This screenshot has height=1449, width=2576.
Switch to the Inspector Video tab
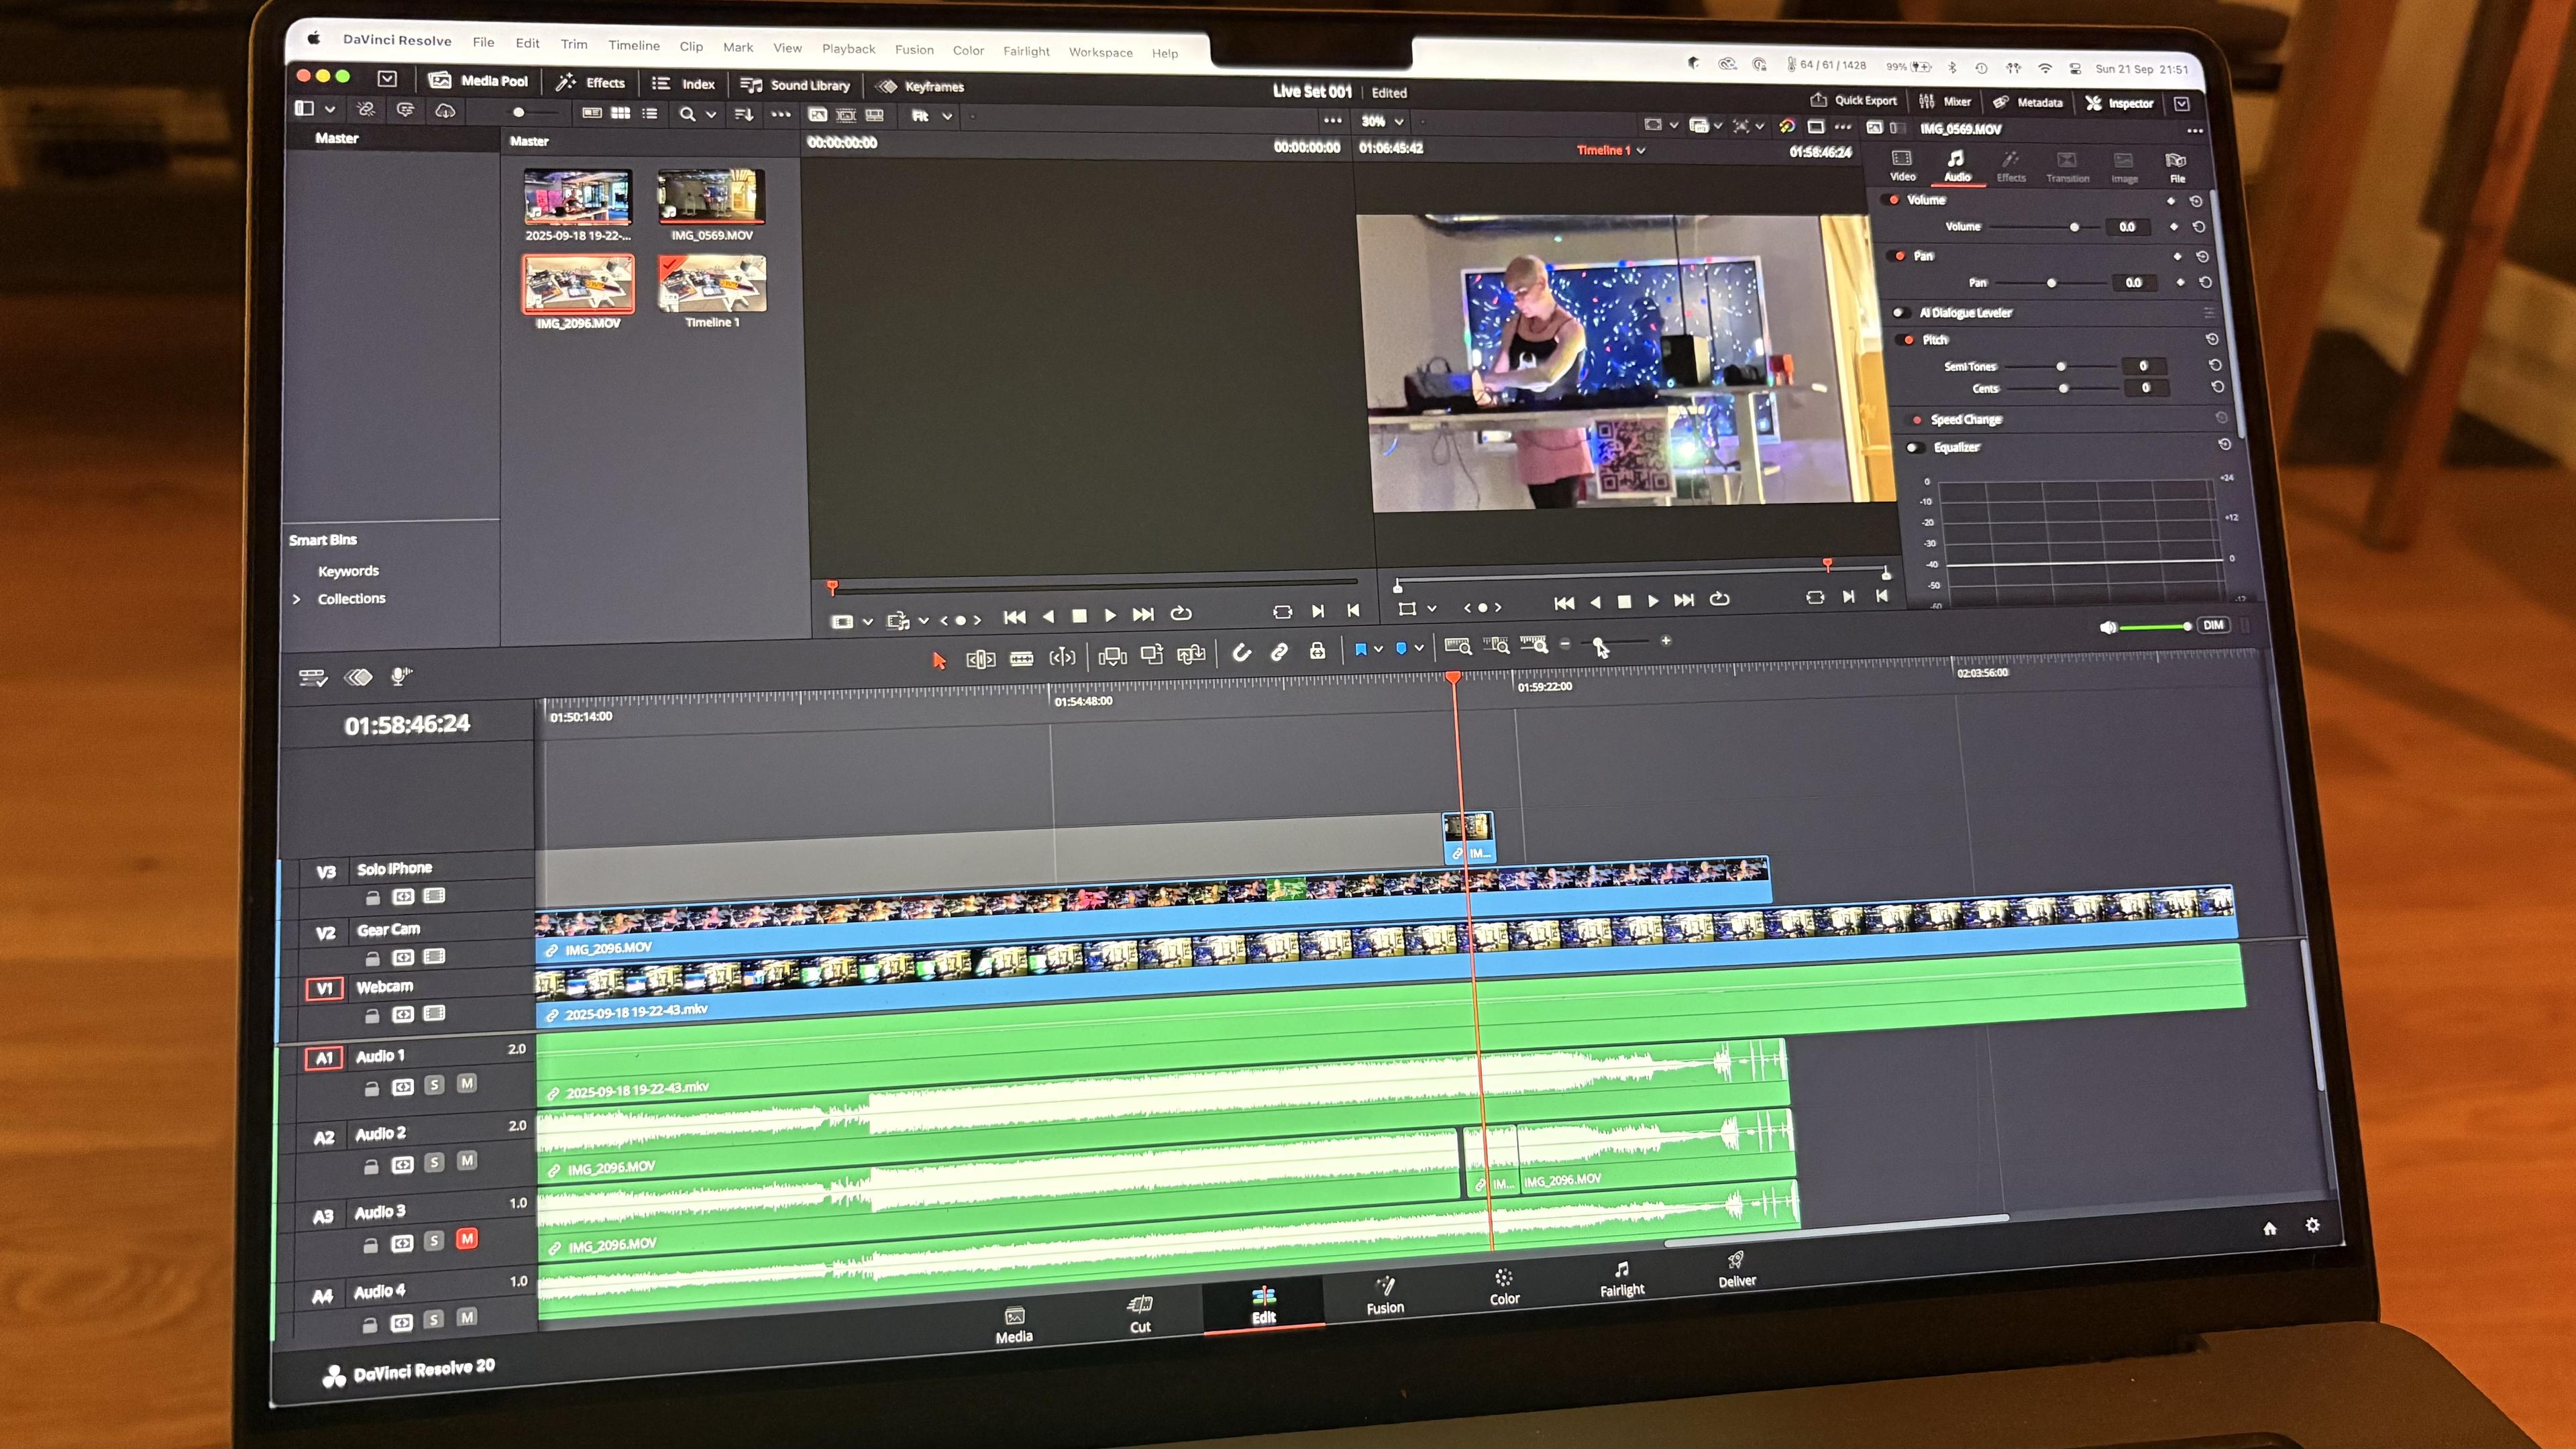point(1901,165)
